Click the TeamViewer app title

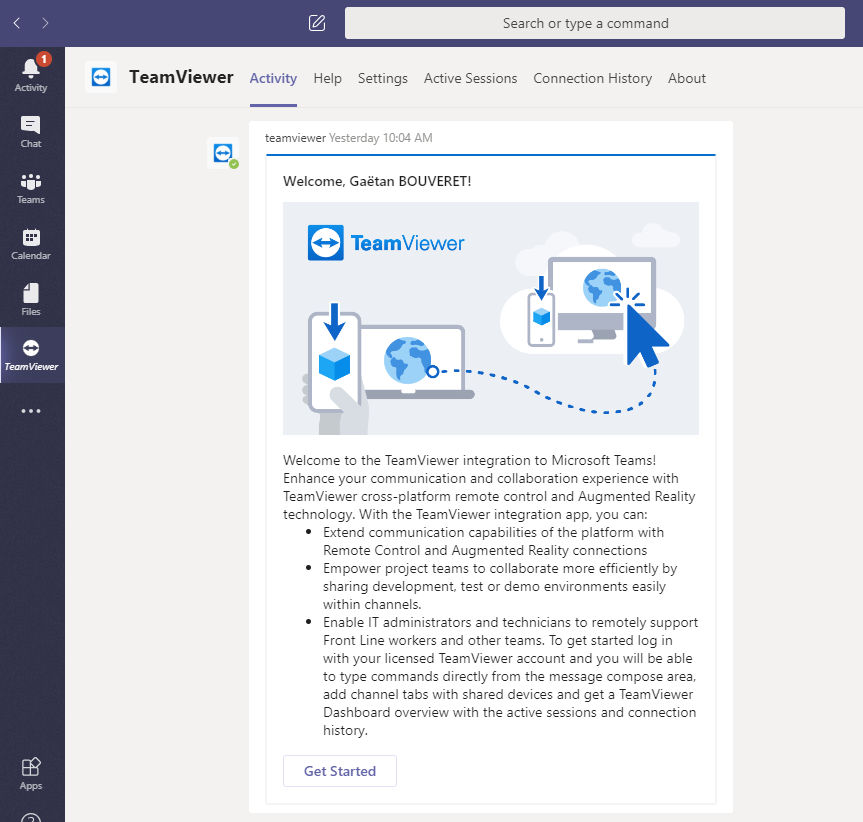pos(181,77)
